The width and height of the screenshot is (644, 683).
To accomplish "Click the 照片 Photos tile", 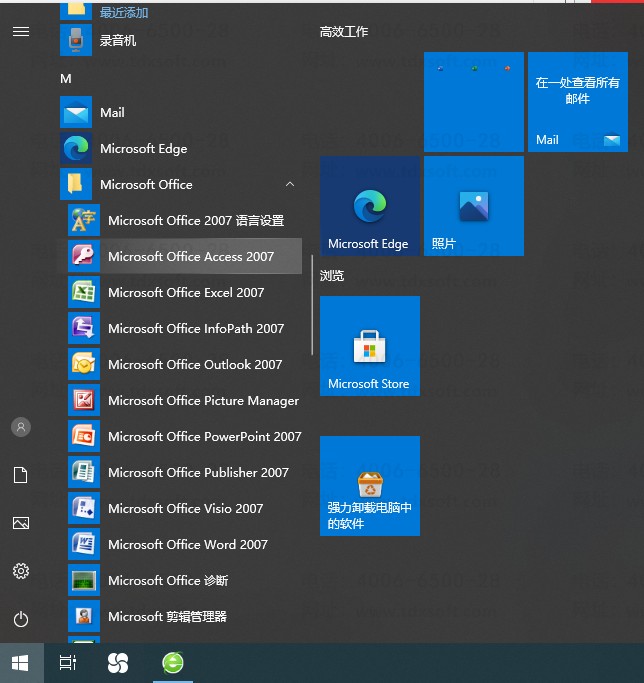I will point(473,206).
